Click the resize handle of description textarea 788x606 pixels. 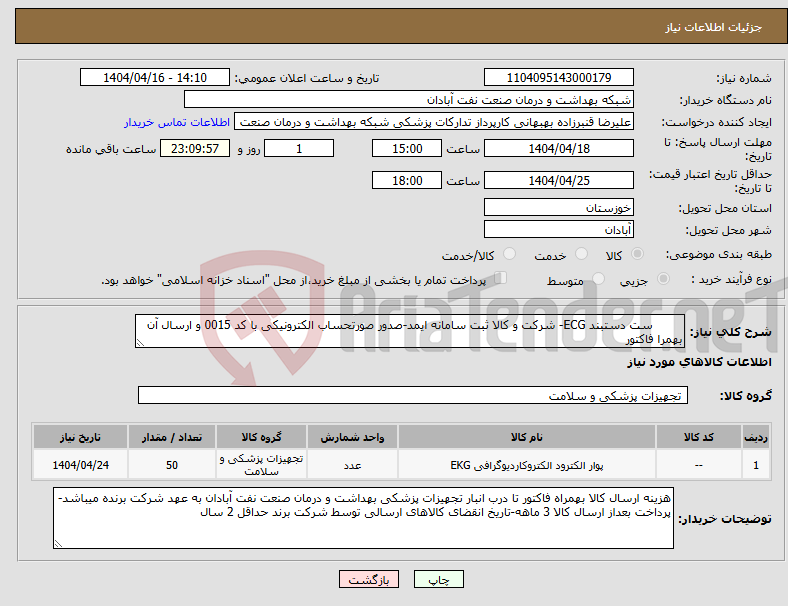(x=140, y=343)
